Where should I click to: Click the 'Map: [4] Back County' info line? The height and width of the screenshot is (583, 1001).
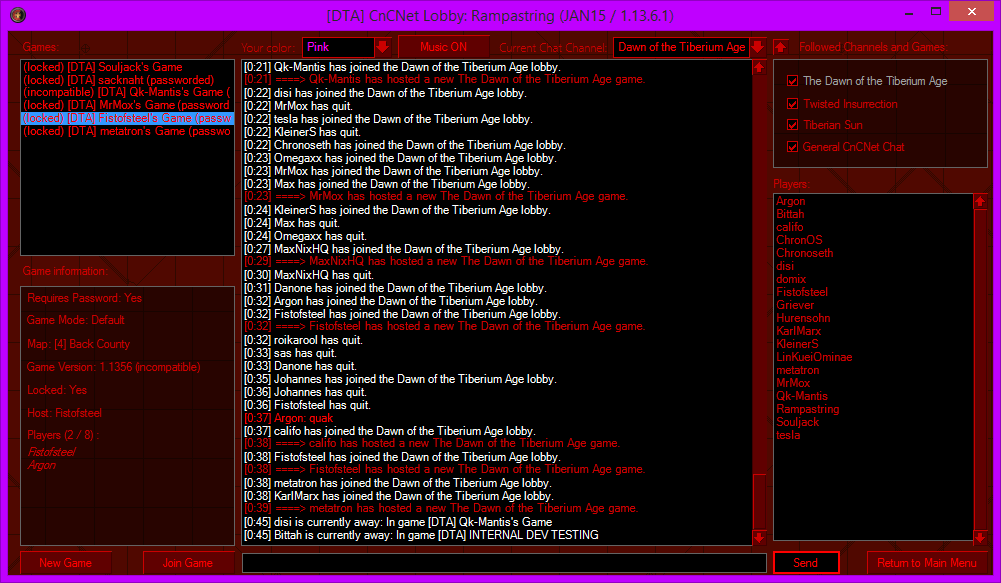click(79, 344)
